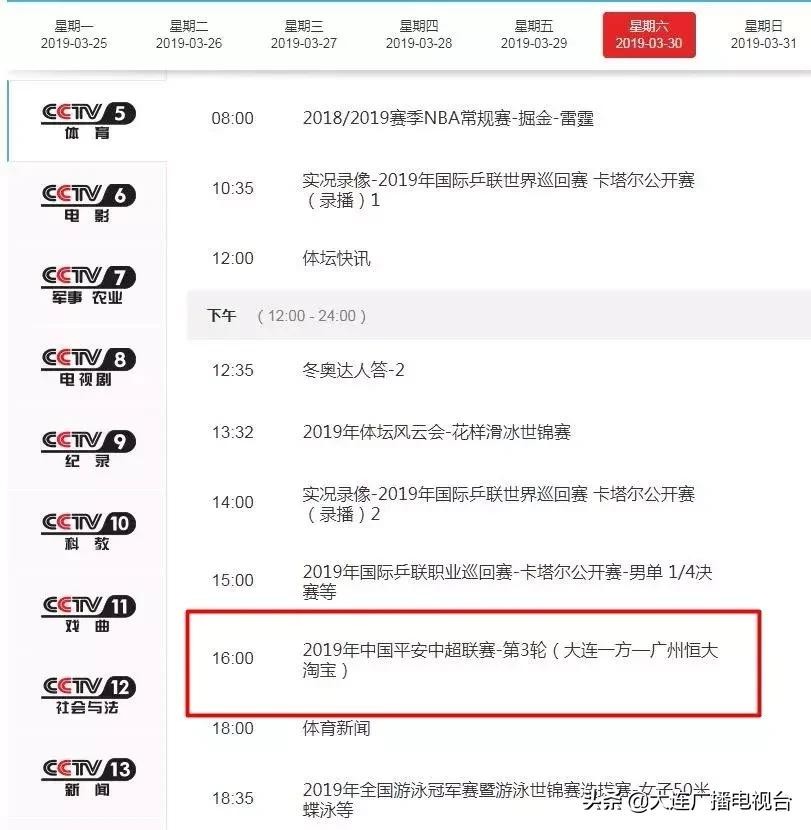
Task: Select the CCTV 10 科教 channel
Action: (88, 531)
